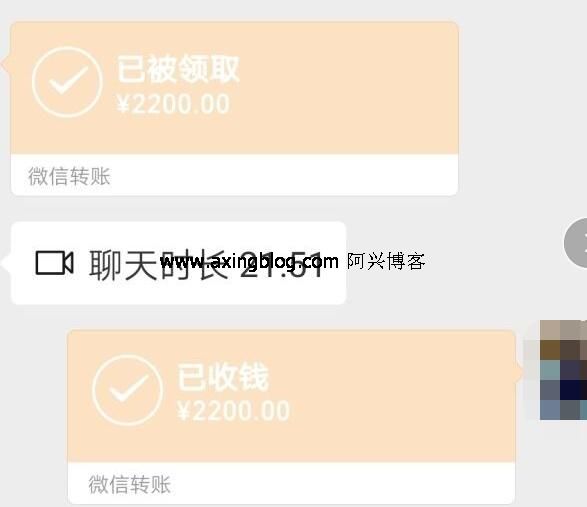This screenshot has height=507, width=587.
Task: Click the 微信转账 label under the received transfer
Action: [130, 484]
